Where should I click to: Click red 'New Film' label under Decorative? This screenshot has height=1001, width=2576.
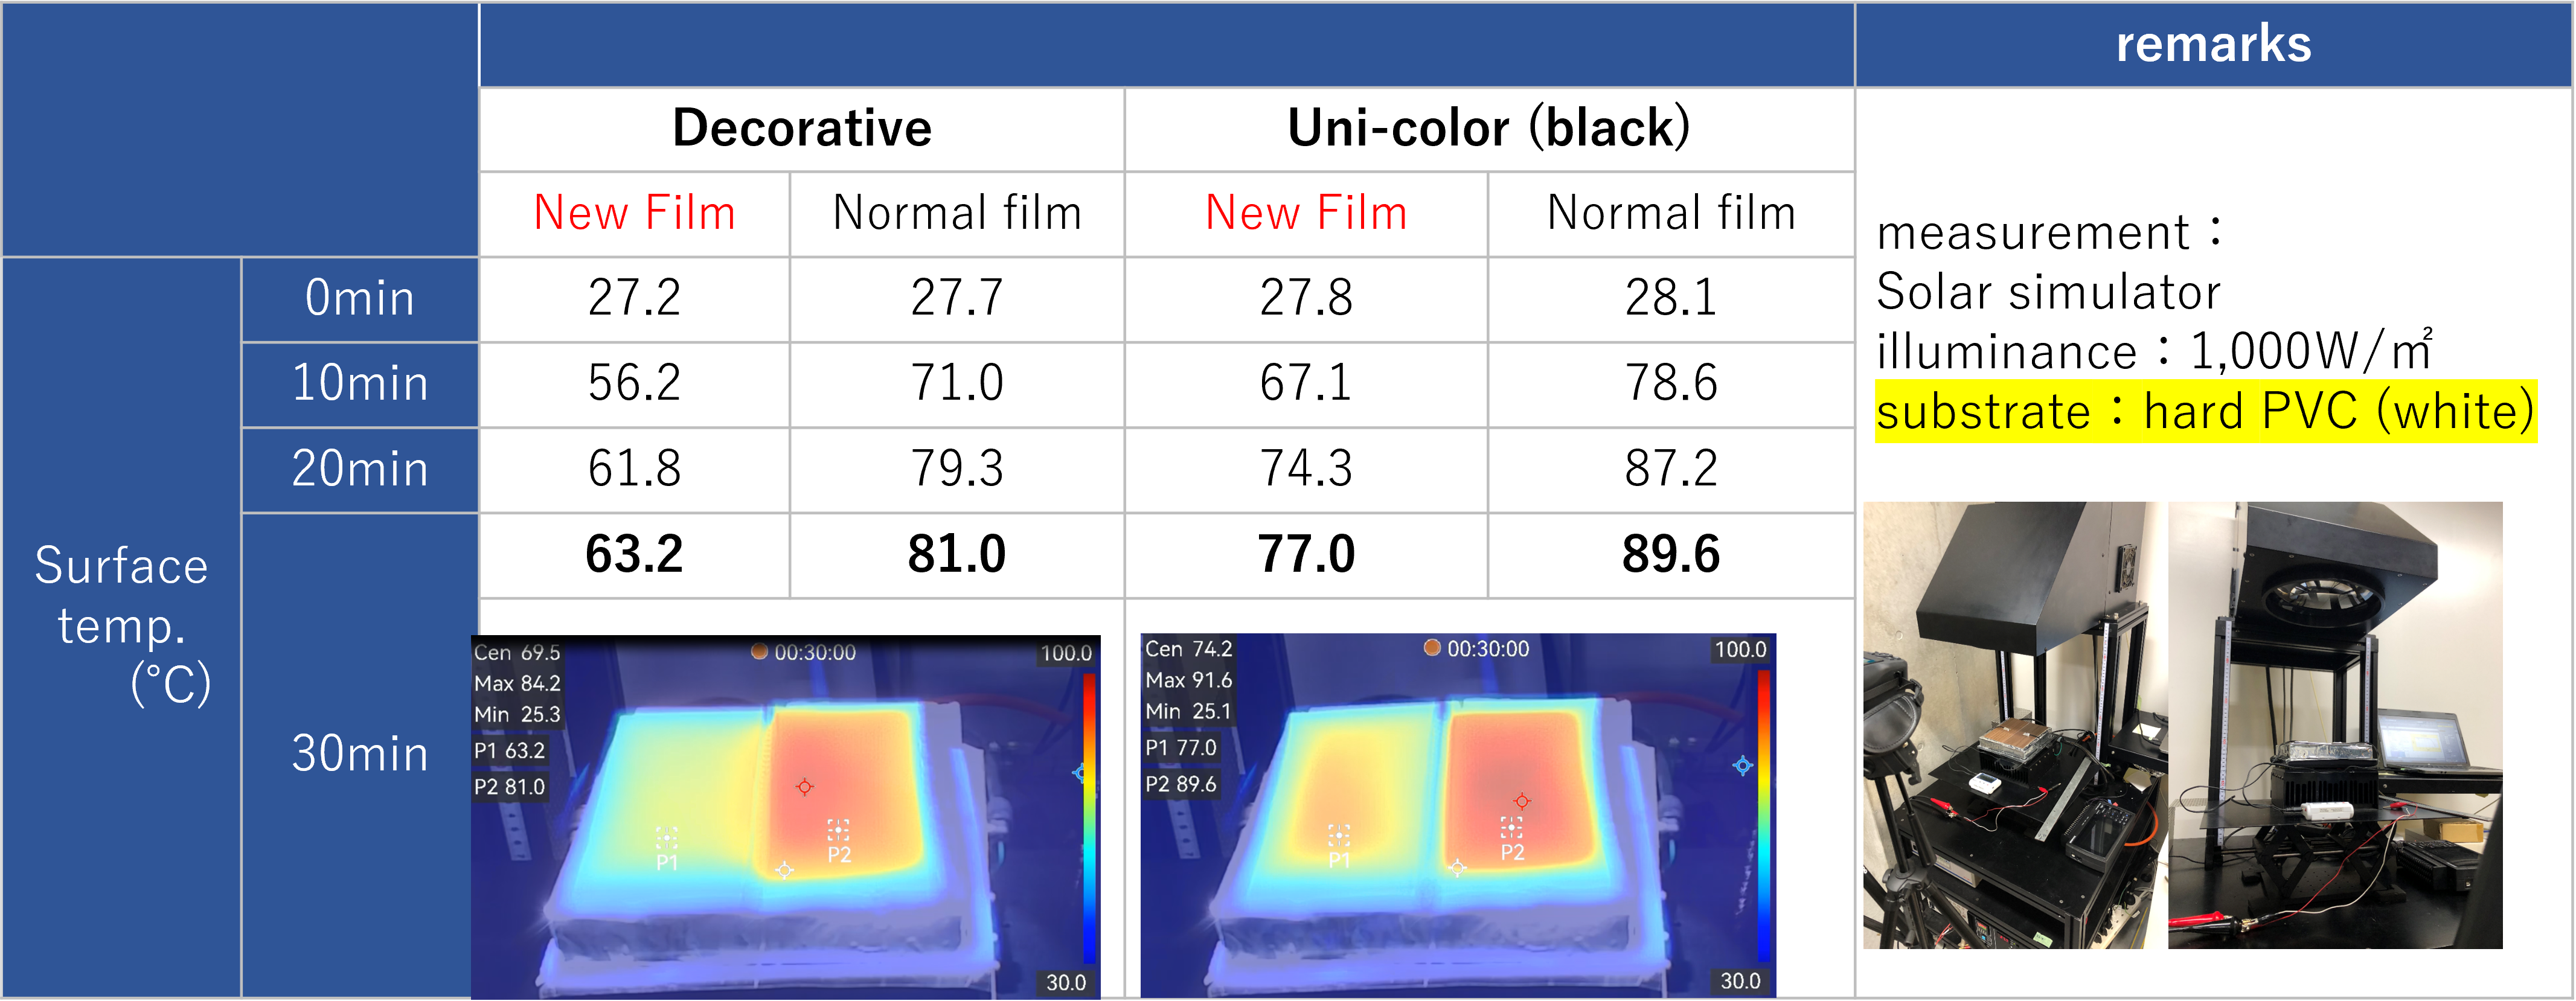pyautogui.click(x=634, y=213)
